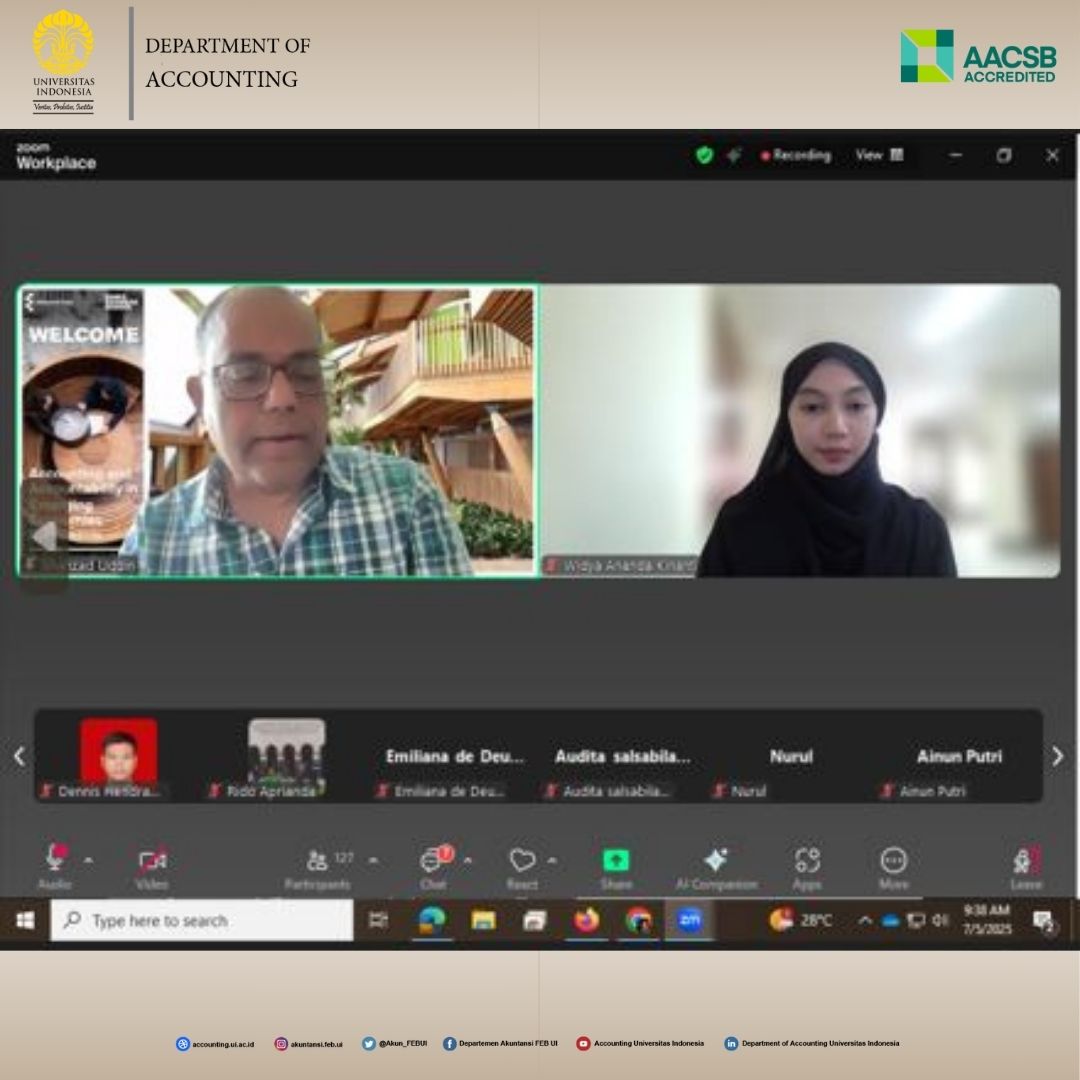Click the More options button
This screenshot has height=1080, width=1080.
coord(893,860)
